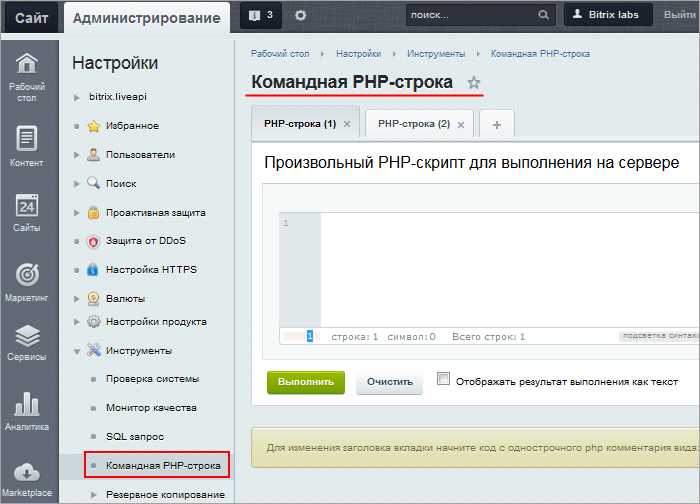Open SQL запрос menu item
This screenshot has width=700, height=504.
(x=135, y=437)
